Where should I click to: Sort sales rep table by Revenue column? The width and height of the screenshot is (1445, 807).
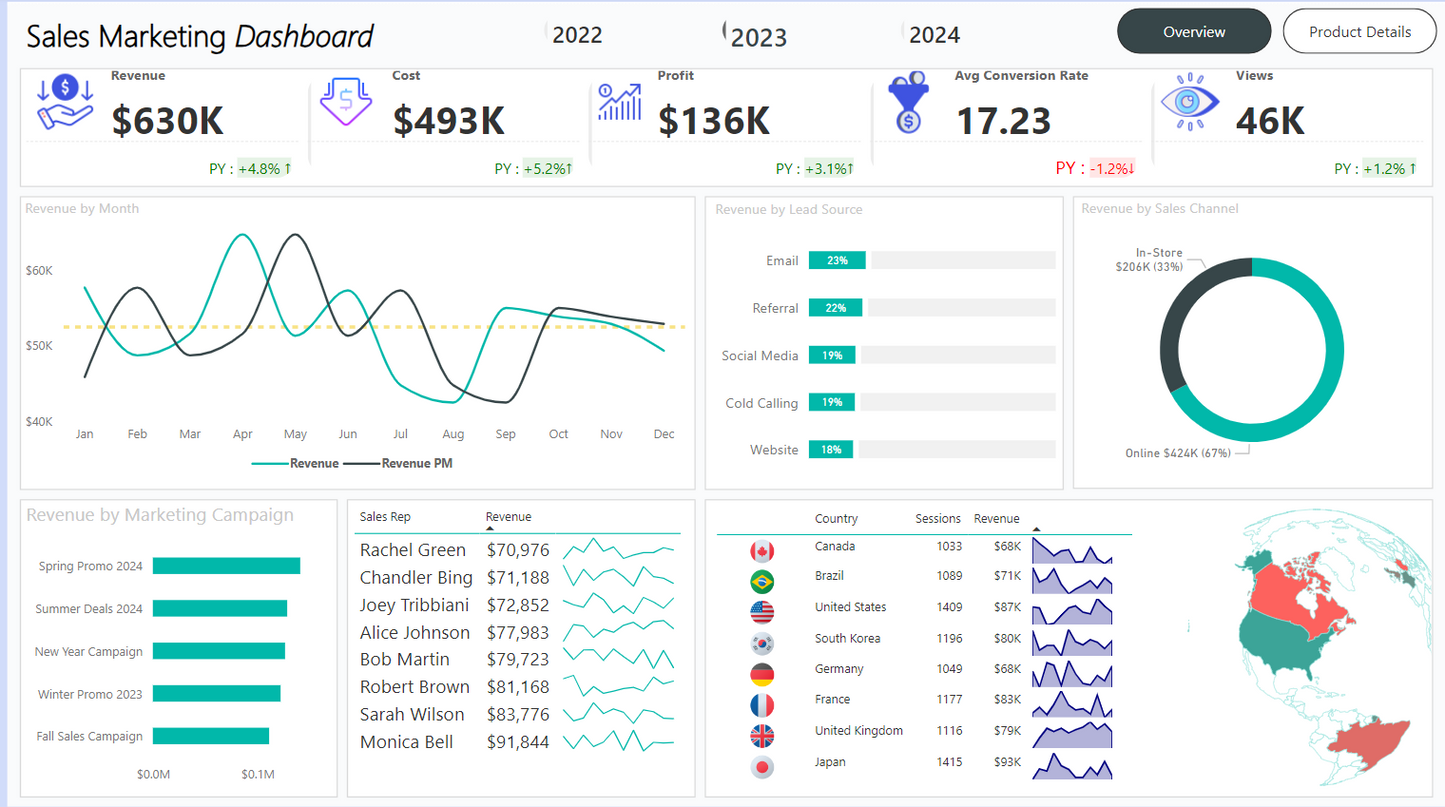[x=508, y=517]
